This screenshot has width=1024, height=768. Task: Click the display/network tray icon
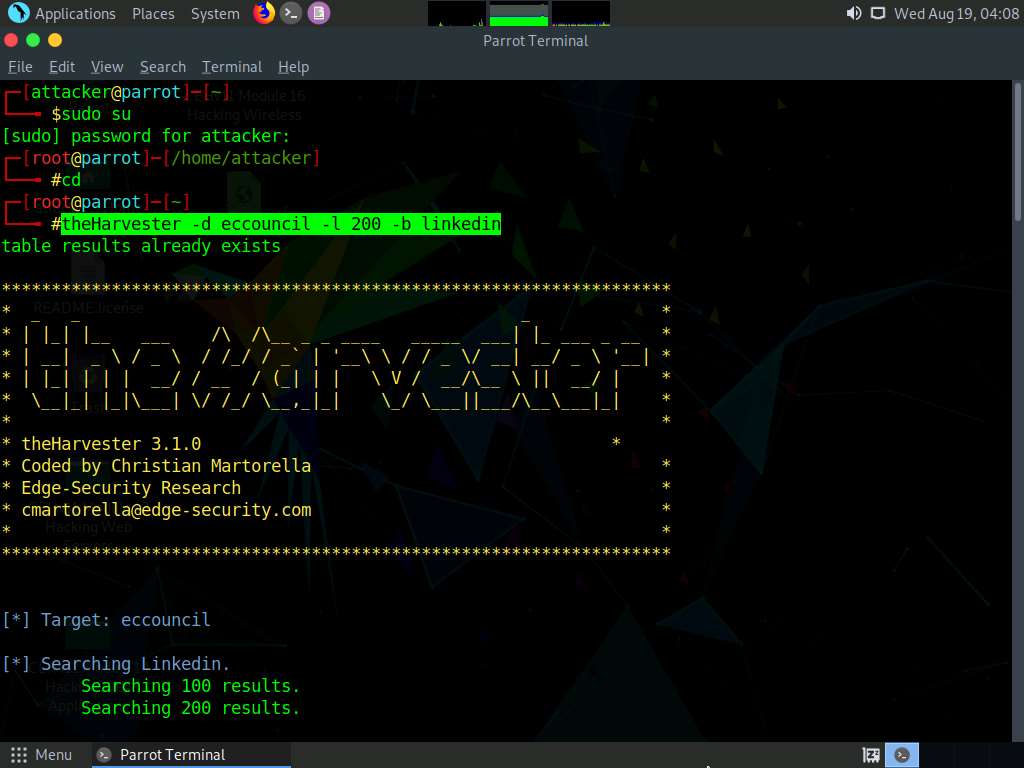878,13
